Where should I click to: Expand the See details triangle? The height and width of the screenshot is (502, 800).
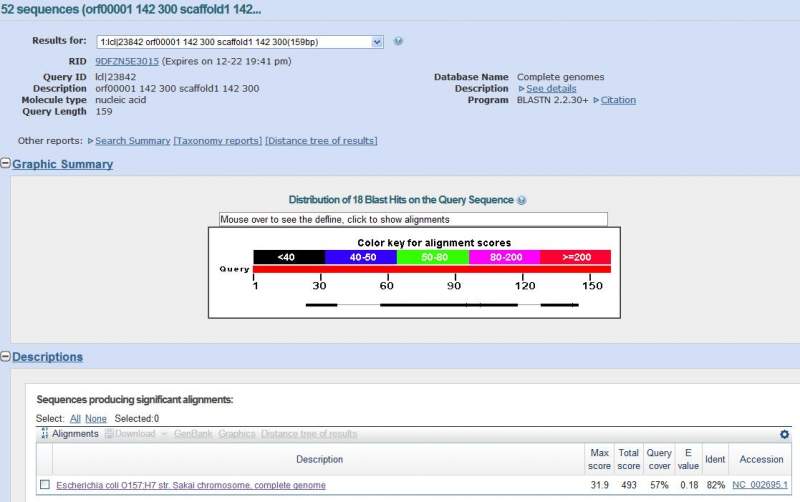pyautogui.click(x=521, y=89)
